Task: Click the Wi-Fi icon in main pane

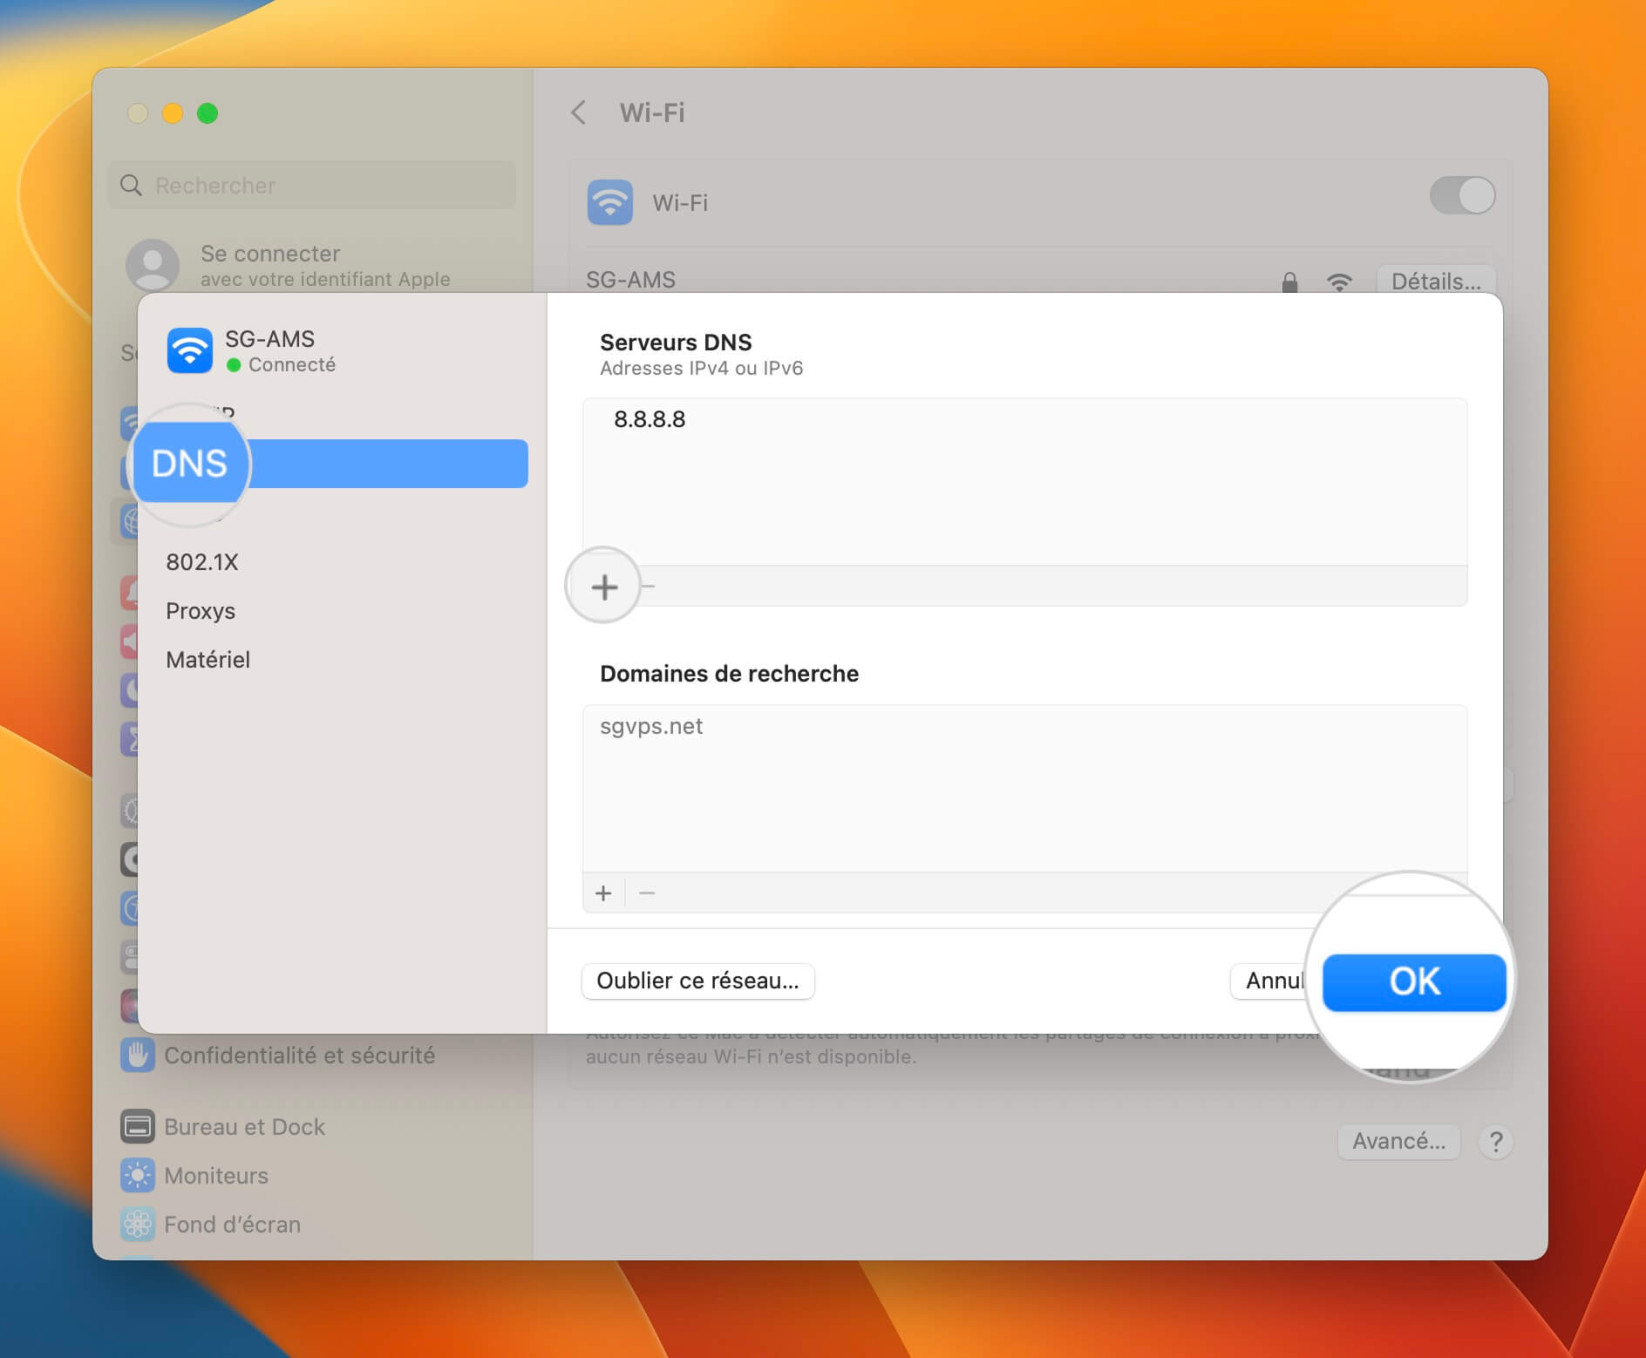Action: (610, 202)
